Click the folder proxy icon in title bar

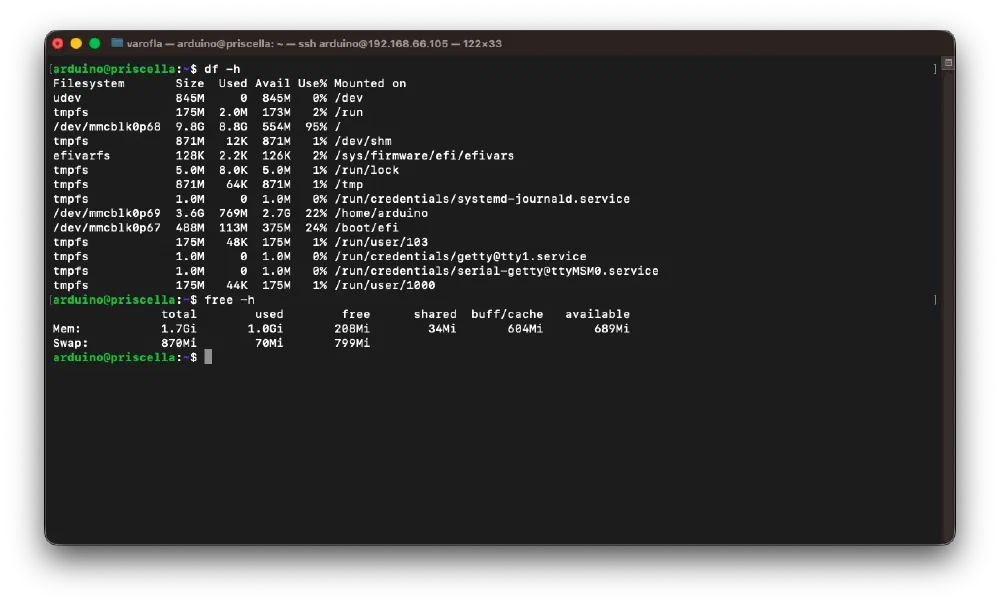pyautogui.click(x=117, y=43)
